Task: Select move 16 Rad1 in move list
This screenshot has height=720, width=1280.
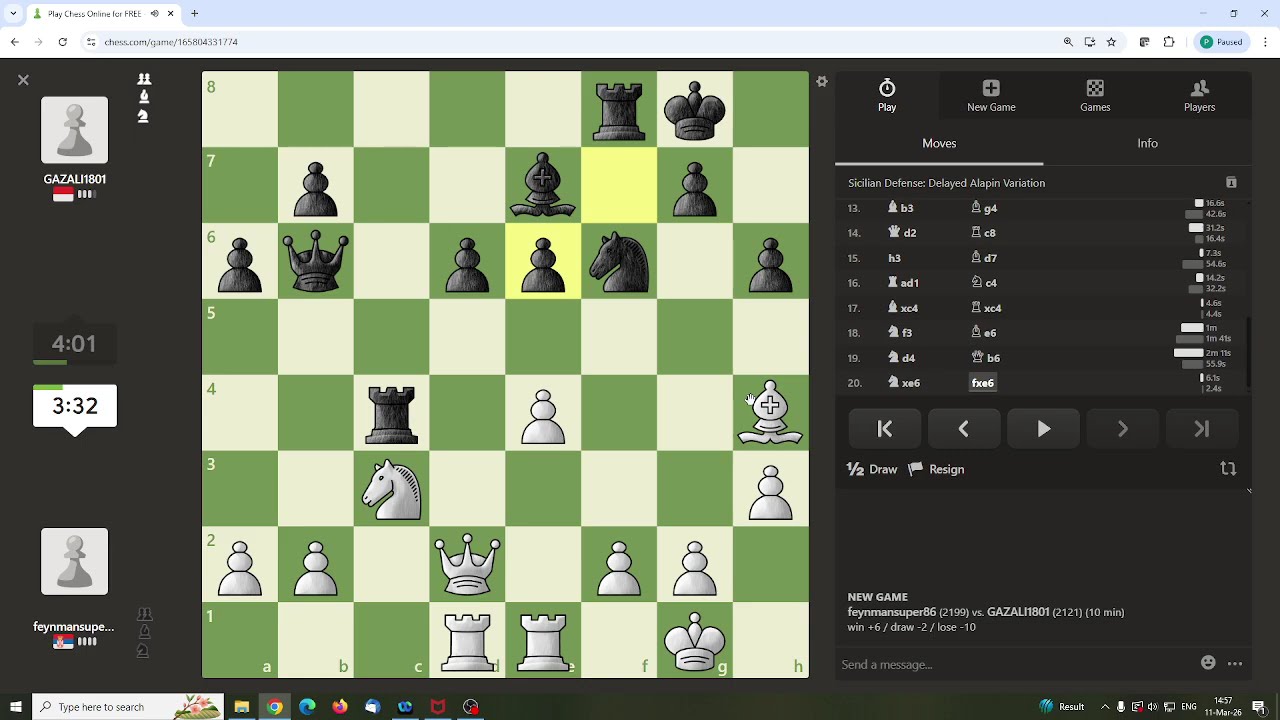Action: coord(903,283)
